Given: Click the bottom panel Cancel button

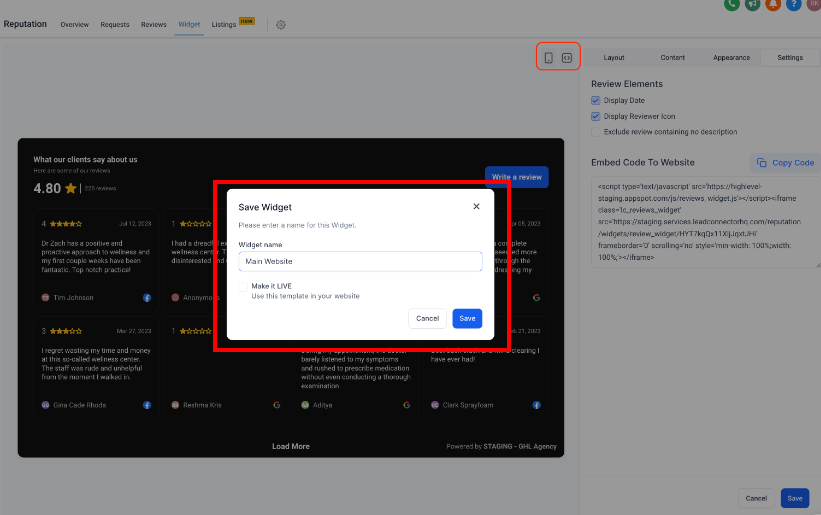Looking at the screenshot, I should (756, 498).
